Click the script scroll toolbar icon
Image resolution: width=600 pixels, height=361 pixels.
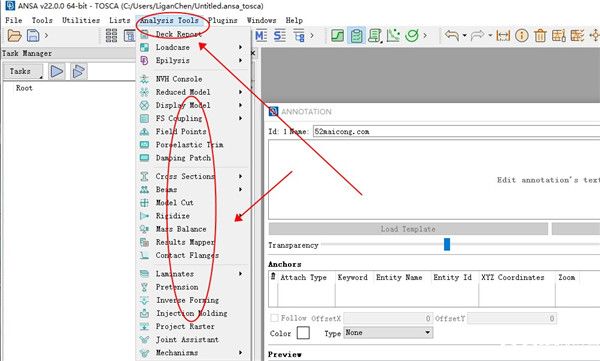pyautogui.click(x=375, y=36)
